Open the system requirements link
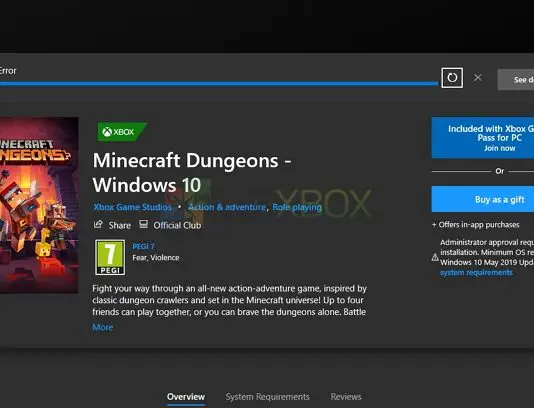 476,272
